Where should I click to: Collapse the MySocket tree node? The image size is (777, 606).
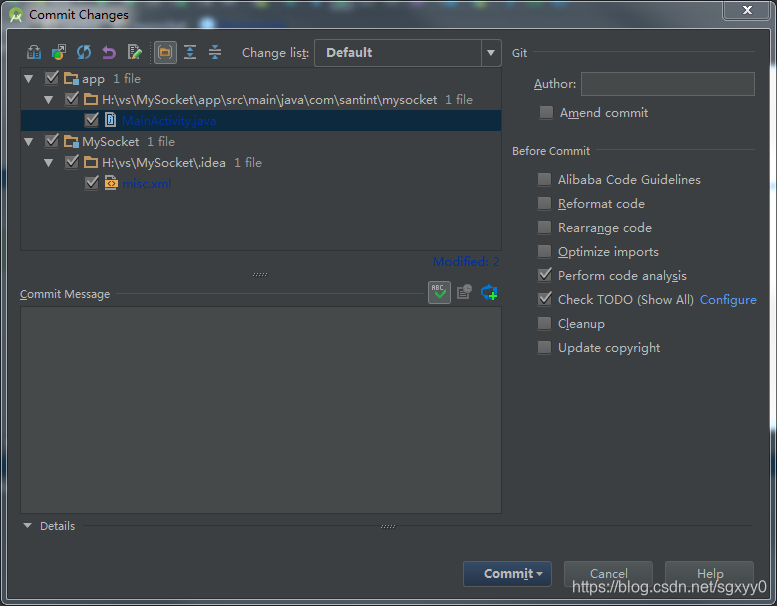(x=29, y=142)
